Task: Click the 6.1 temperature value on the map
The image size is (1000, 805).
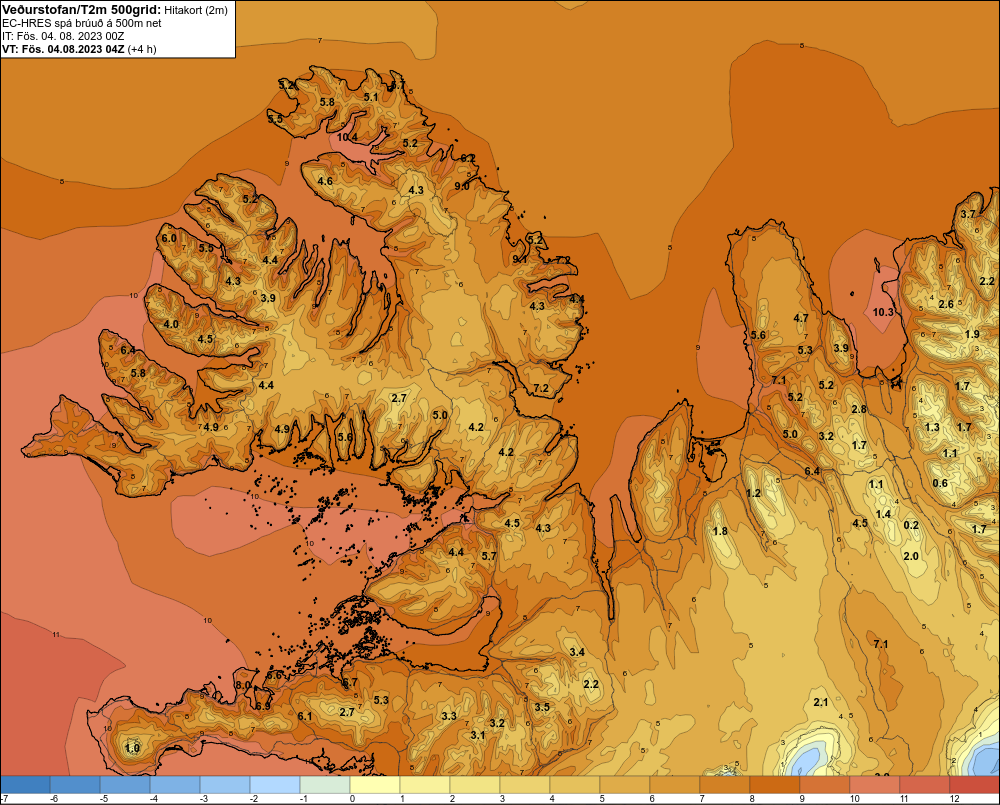Action: [x=304, y=716]
